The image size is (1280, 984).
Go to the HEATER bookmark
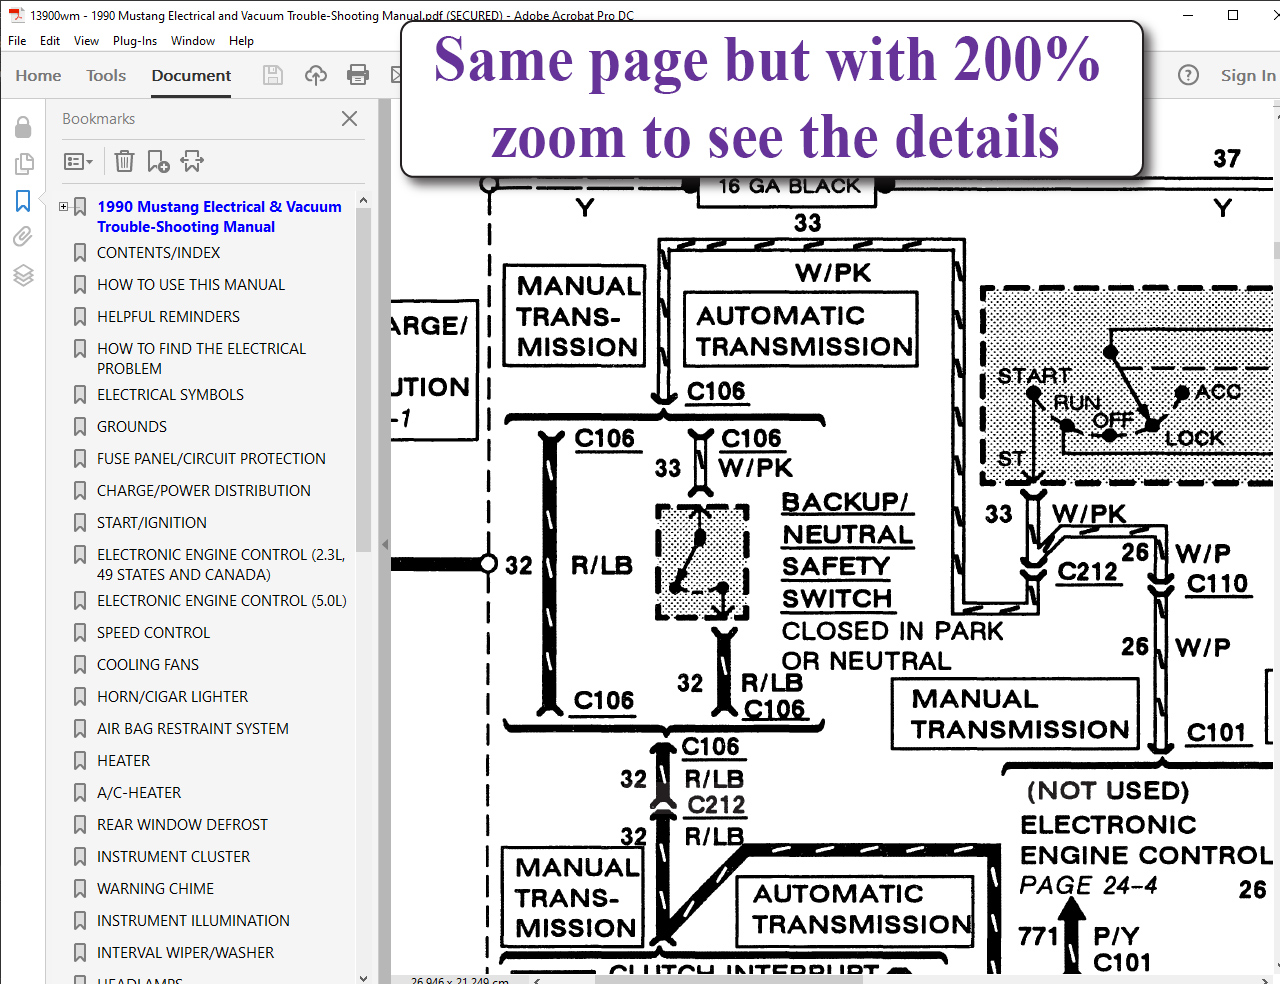pos(123,761)
